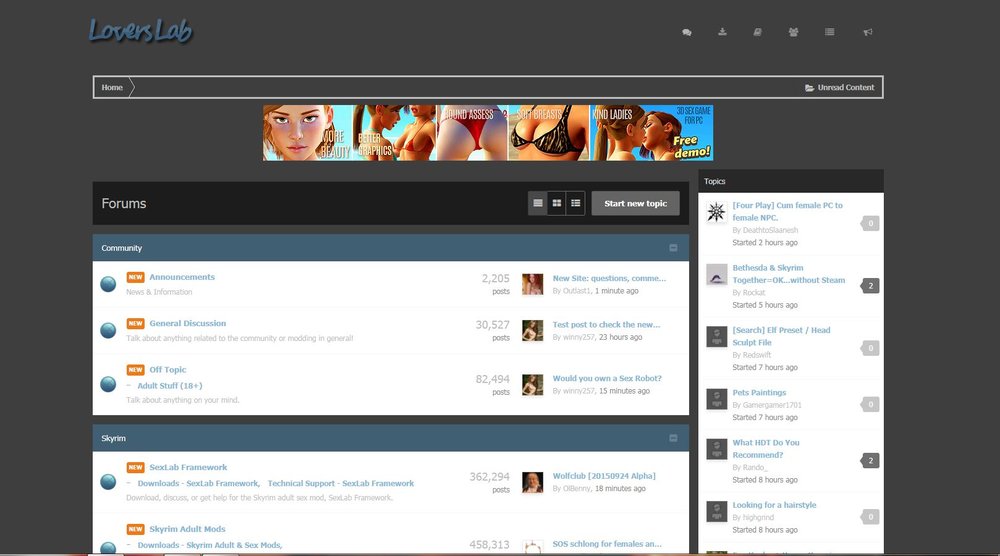Open Off Topic forum
The width and height of the screenshot is (1000, 556).
[168, 370]
